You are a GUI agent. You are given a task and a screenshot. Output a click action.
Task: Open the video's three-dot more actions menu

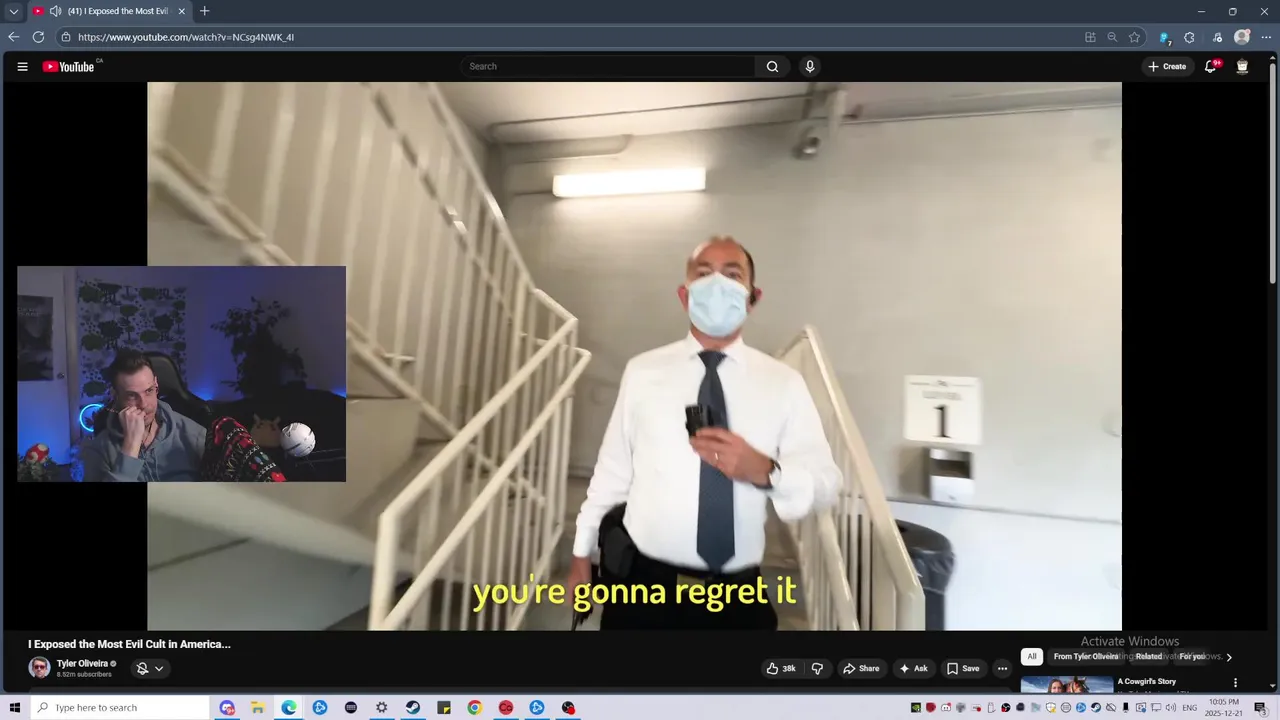(x=1002, y=669)
